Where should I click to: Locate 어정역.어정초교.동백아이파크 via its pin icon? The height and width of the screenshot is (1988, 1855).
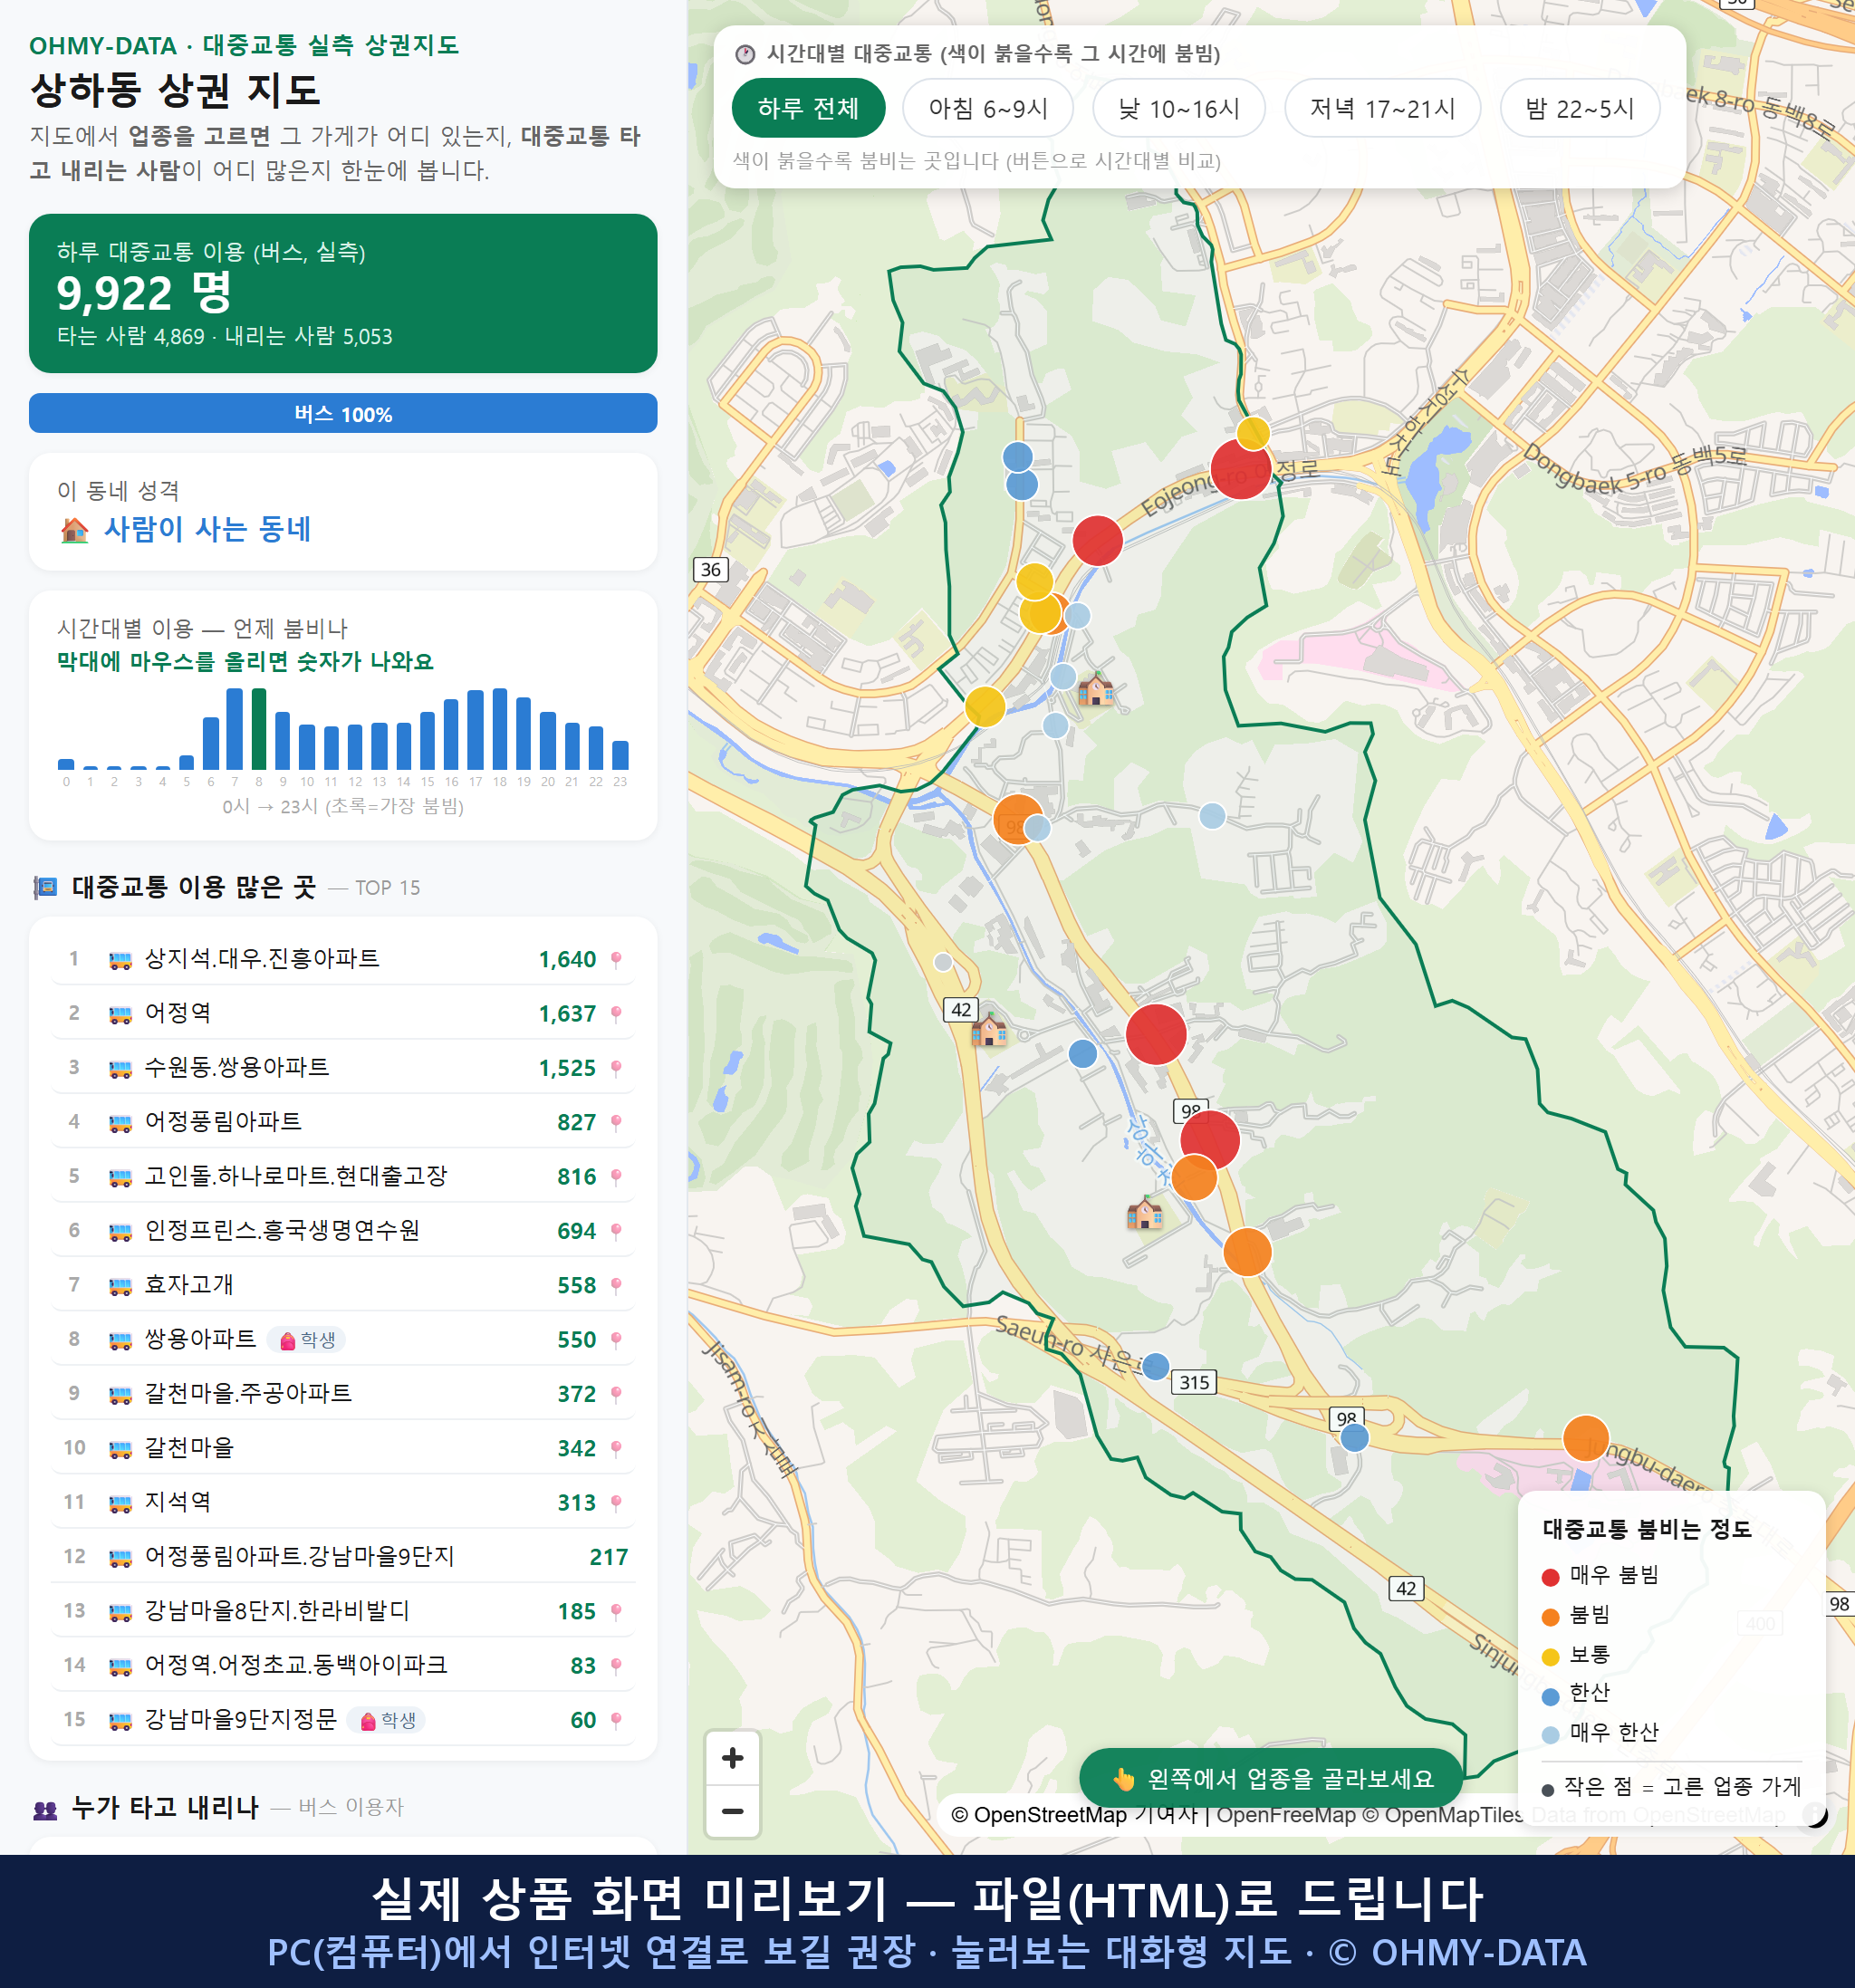(616, 1666)
